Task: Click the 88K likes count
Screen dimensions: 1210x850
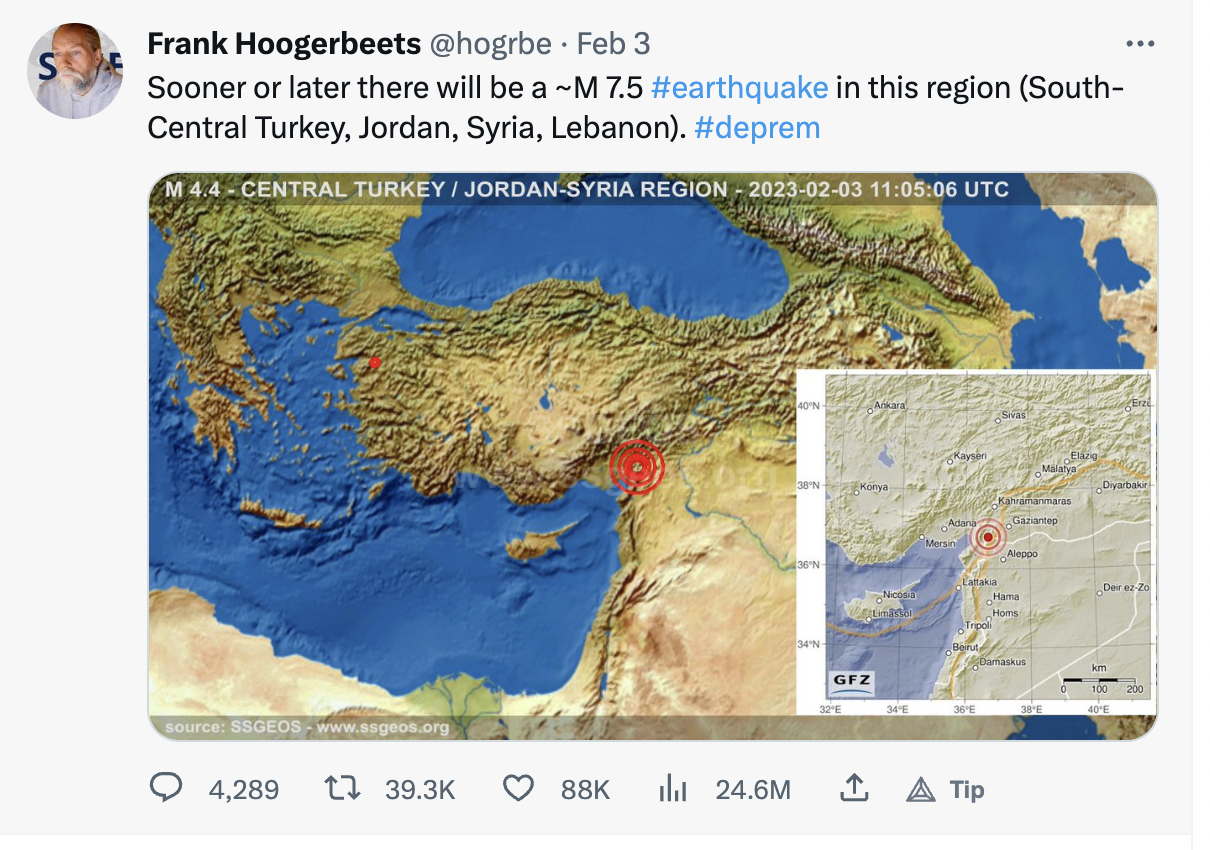Action: click(585, 790)
